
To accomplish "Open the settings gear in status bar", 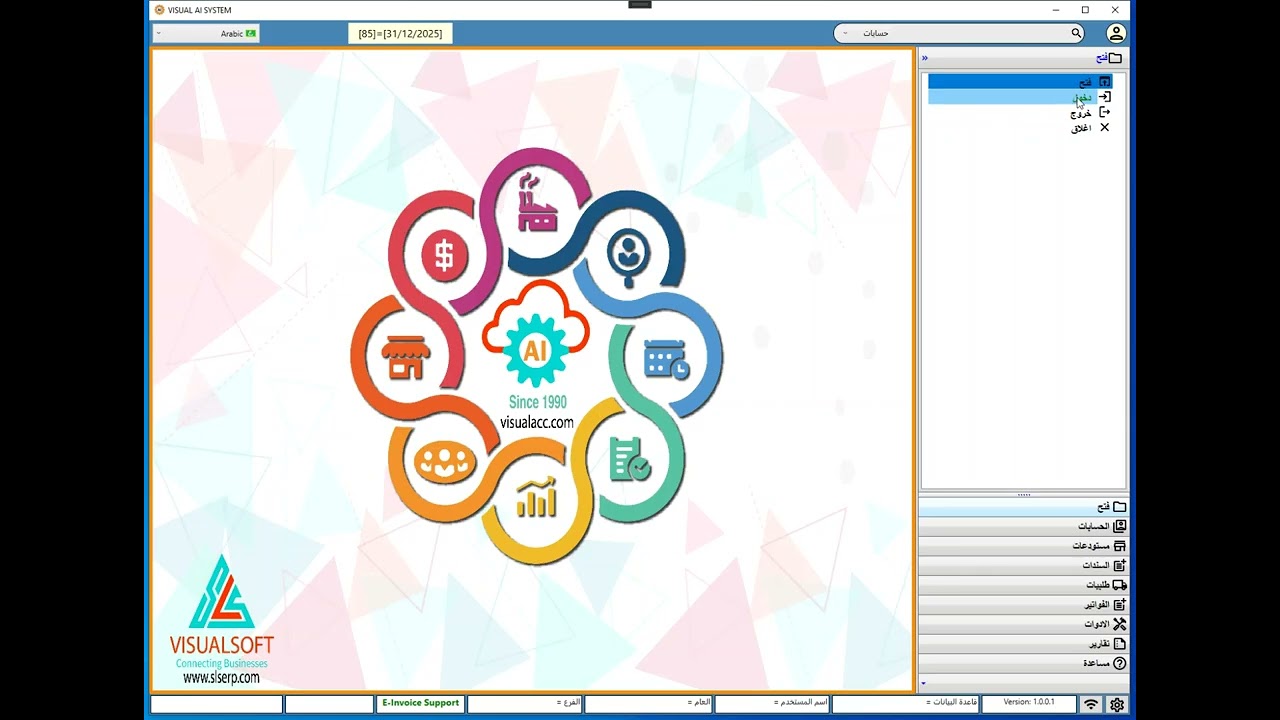I will [1117, 705].
